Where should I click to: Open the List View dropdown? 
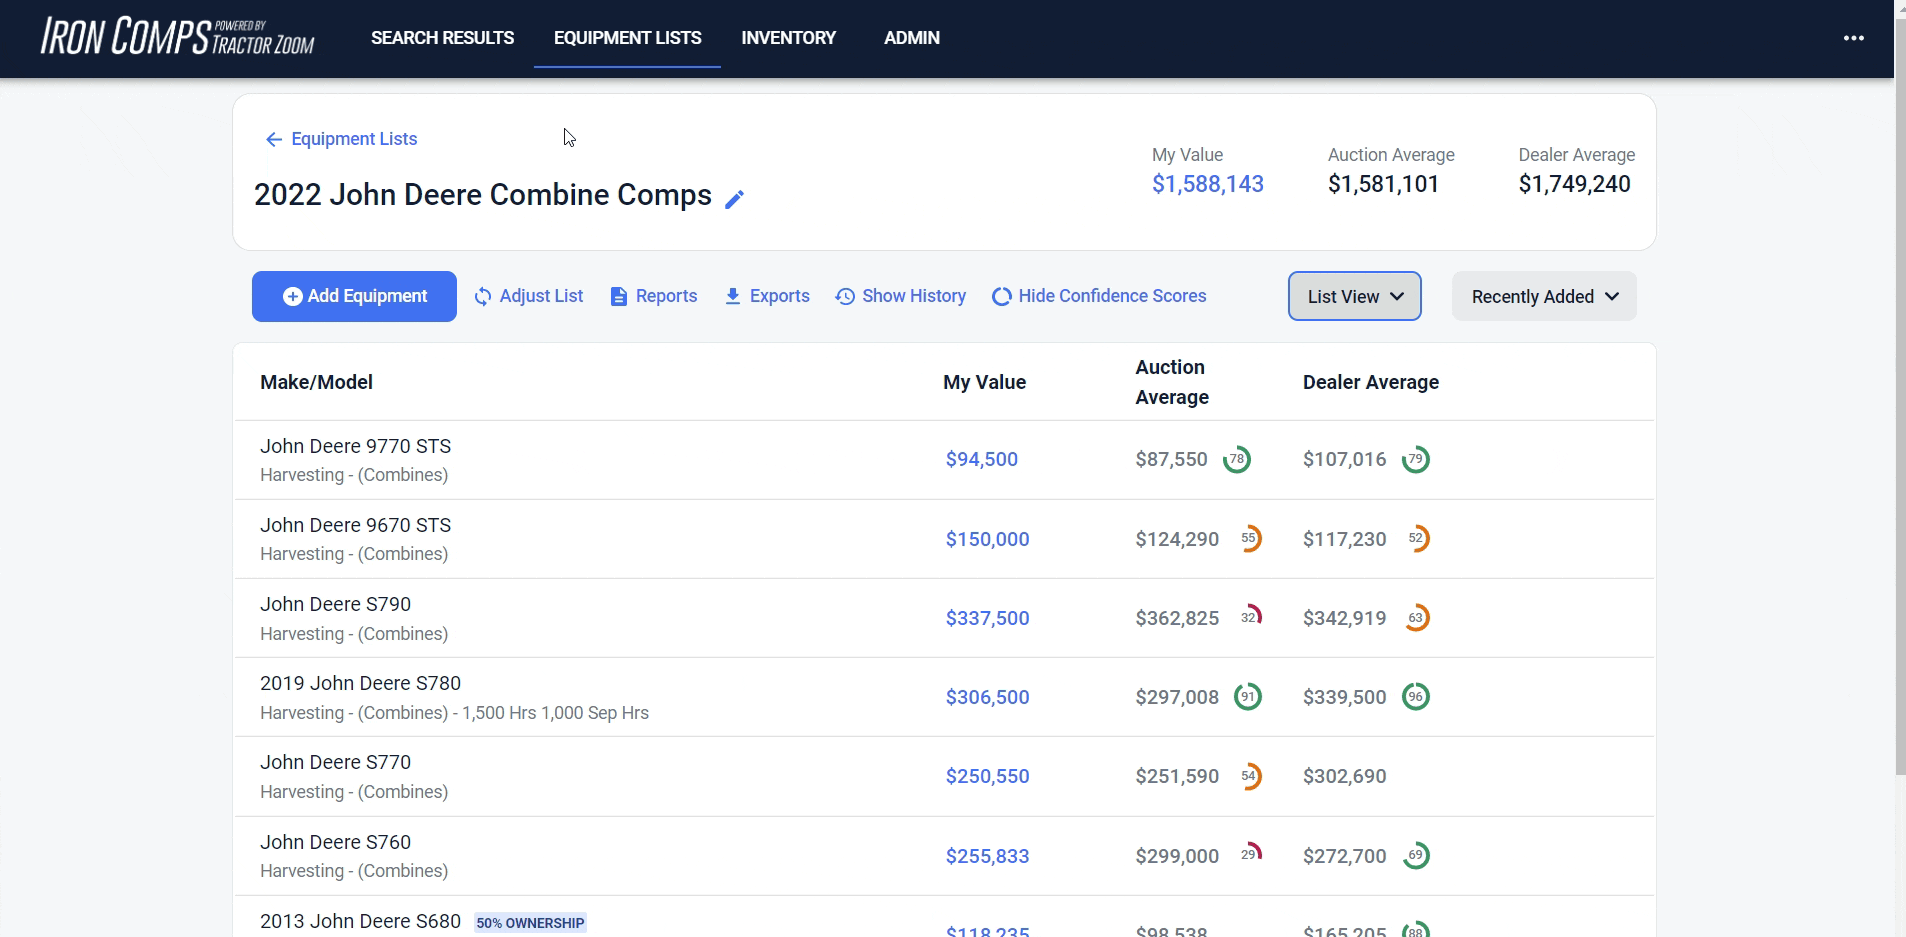point(1354,296)
